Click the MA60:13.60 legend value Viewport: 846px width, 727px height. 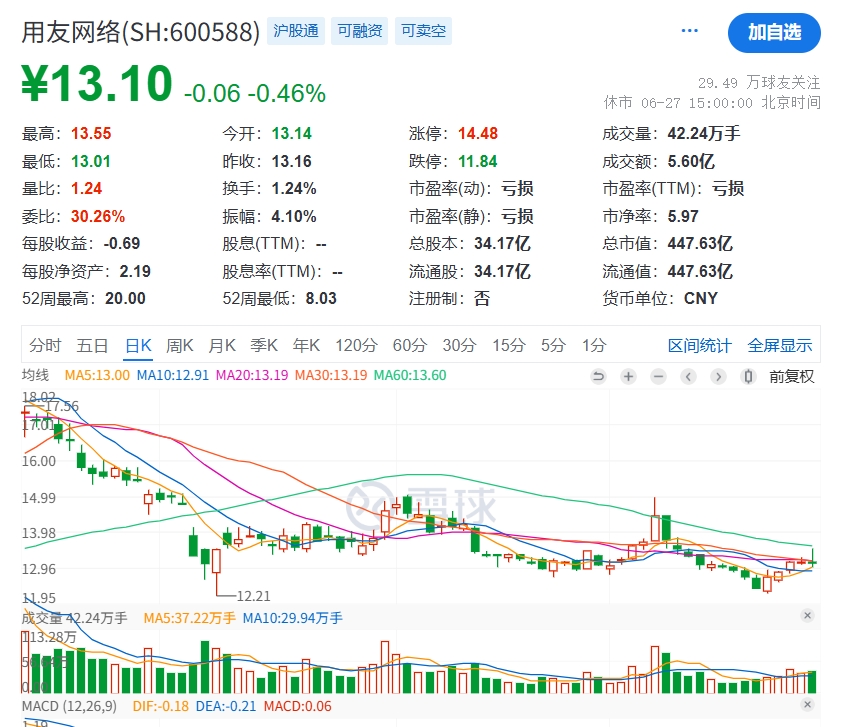[x=410, y=375]
